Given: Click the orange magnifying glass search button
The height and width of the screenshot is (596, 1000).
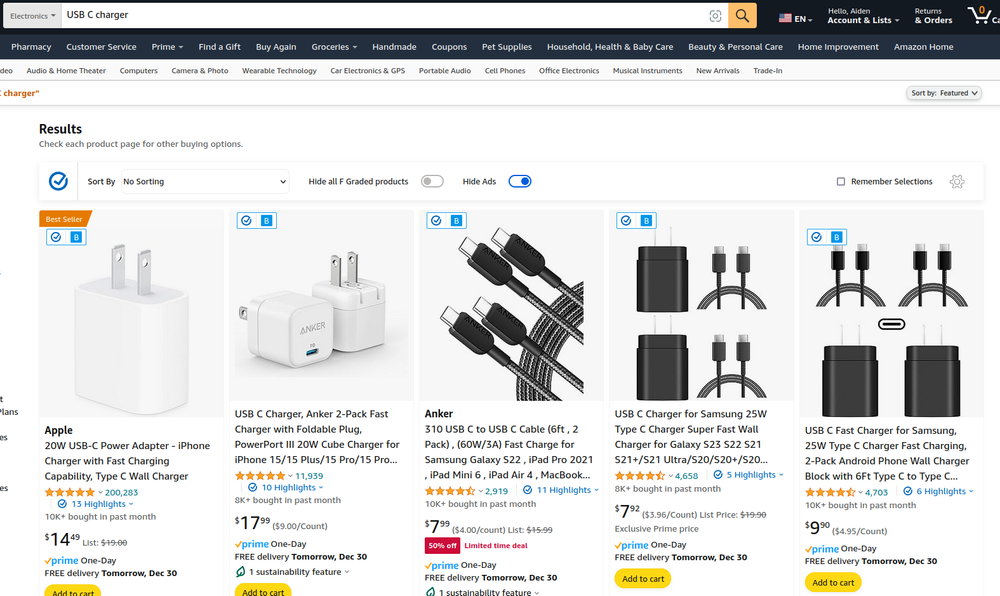Looking at the screenshot, I should tap(740, 15).
